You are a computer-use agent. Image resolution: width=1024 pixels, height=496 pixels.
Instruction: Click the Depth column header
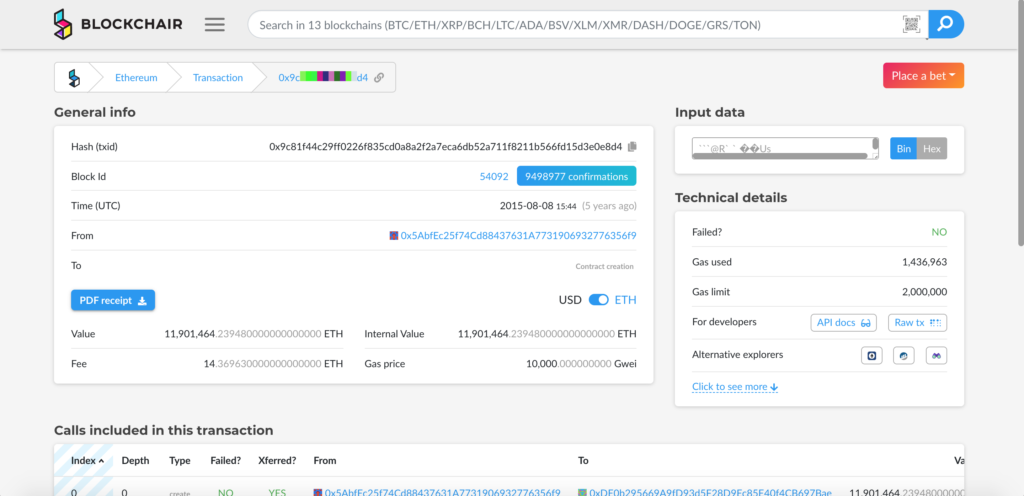[135, 460]
